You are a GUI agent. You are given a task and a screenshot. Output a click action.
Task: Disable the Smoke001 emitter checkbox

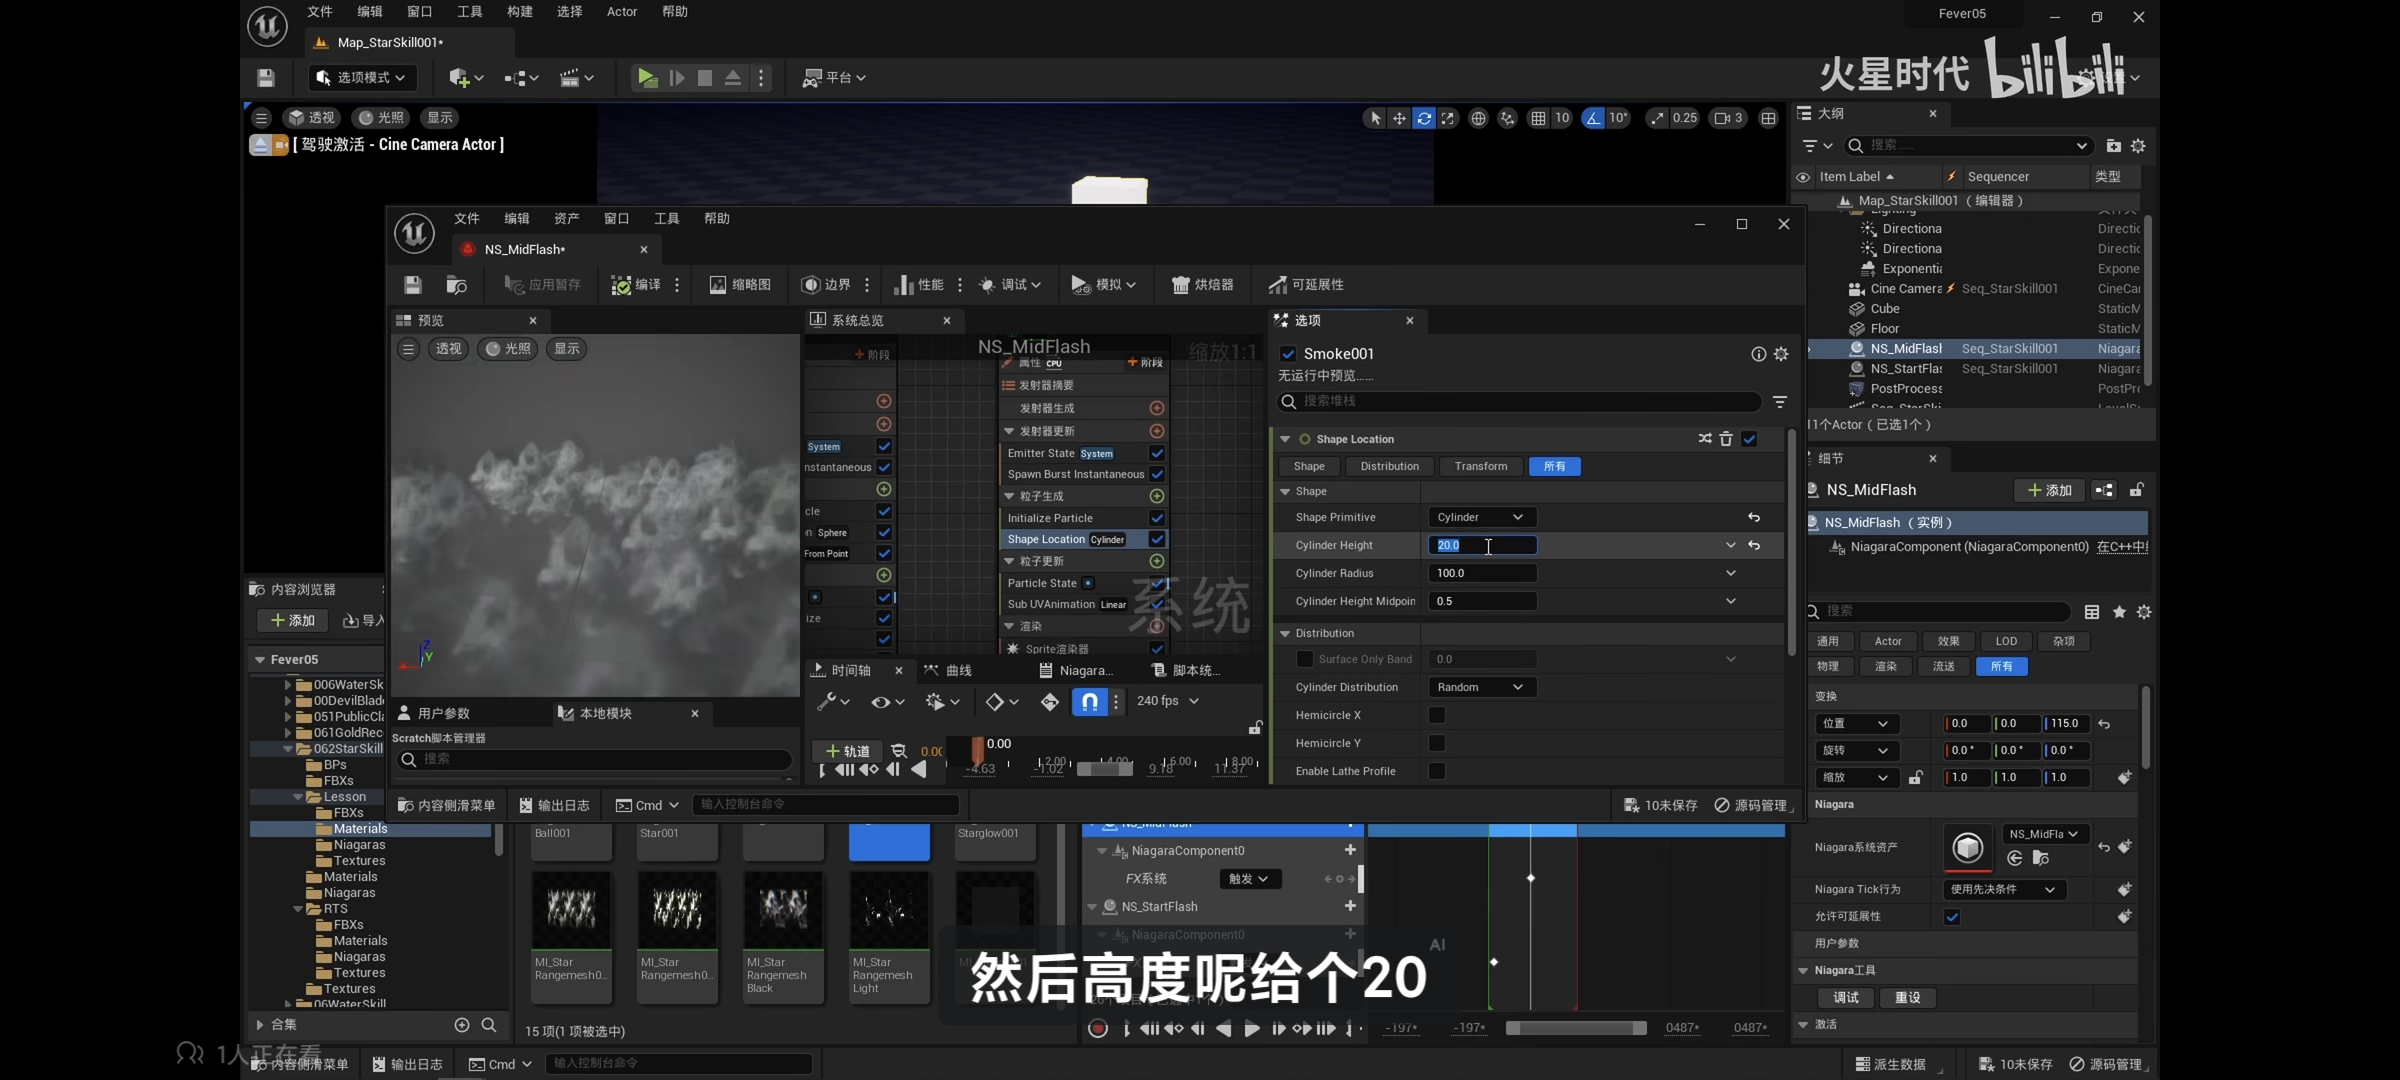tap(1288, 353)
